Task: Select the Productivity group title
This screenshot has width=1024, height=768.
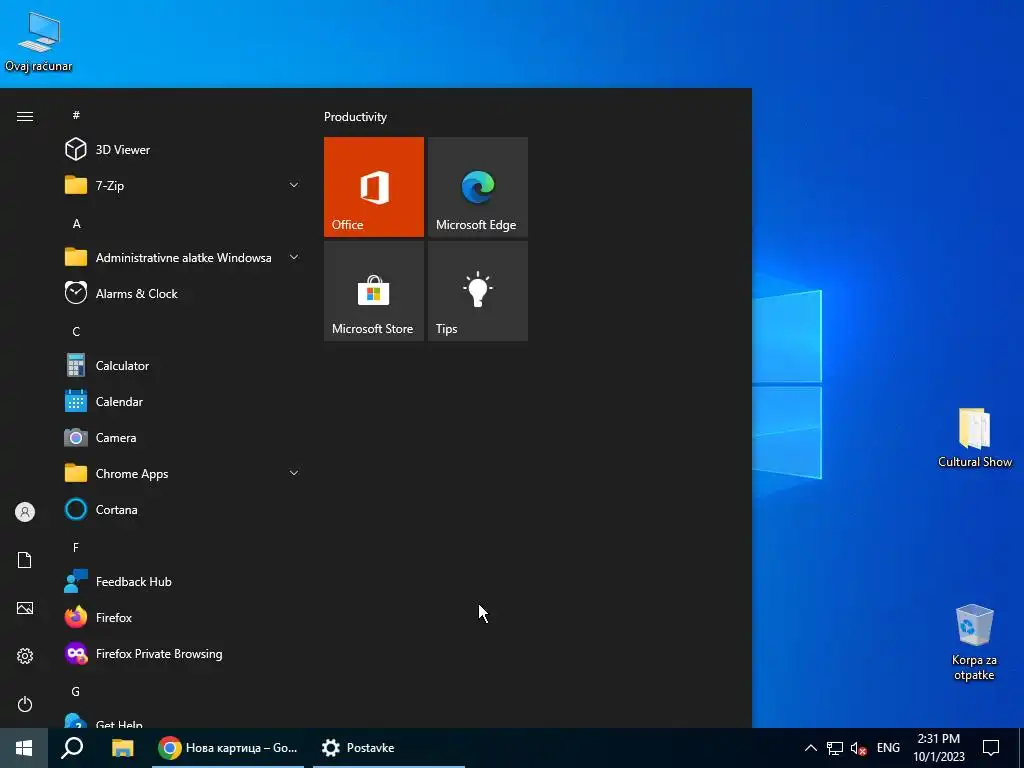Action: pyautogui.click(x=355, y=117)
